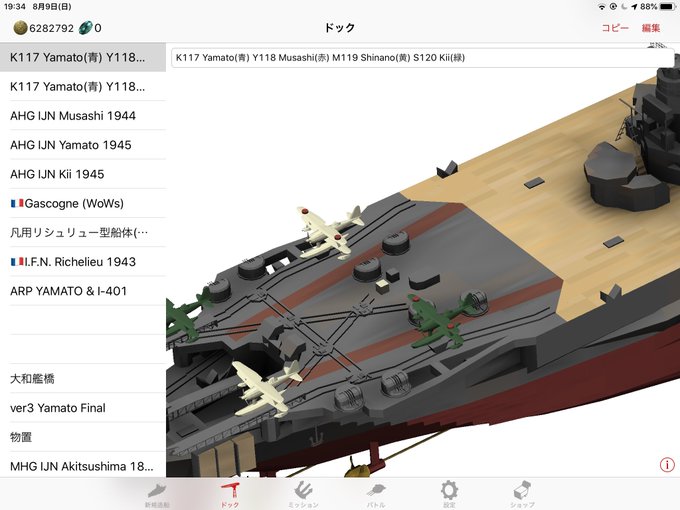Select AHG IJN Yamato 1945
Viewport: 680px width, 510px height.
[x=83, y=145]
